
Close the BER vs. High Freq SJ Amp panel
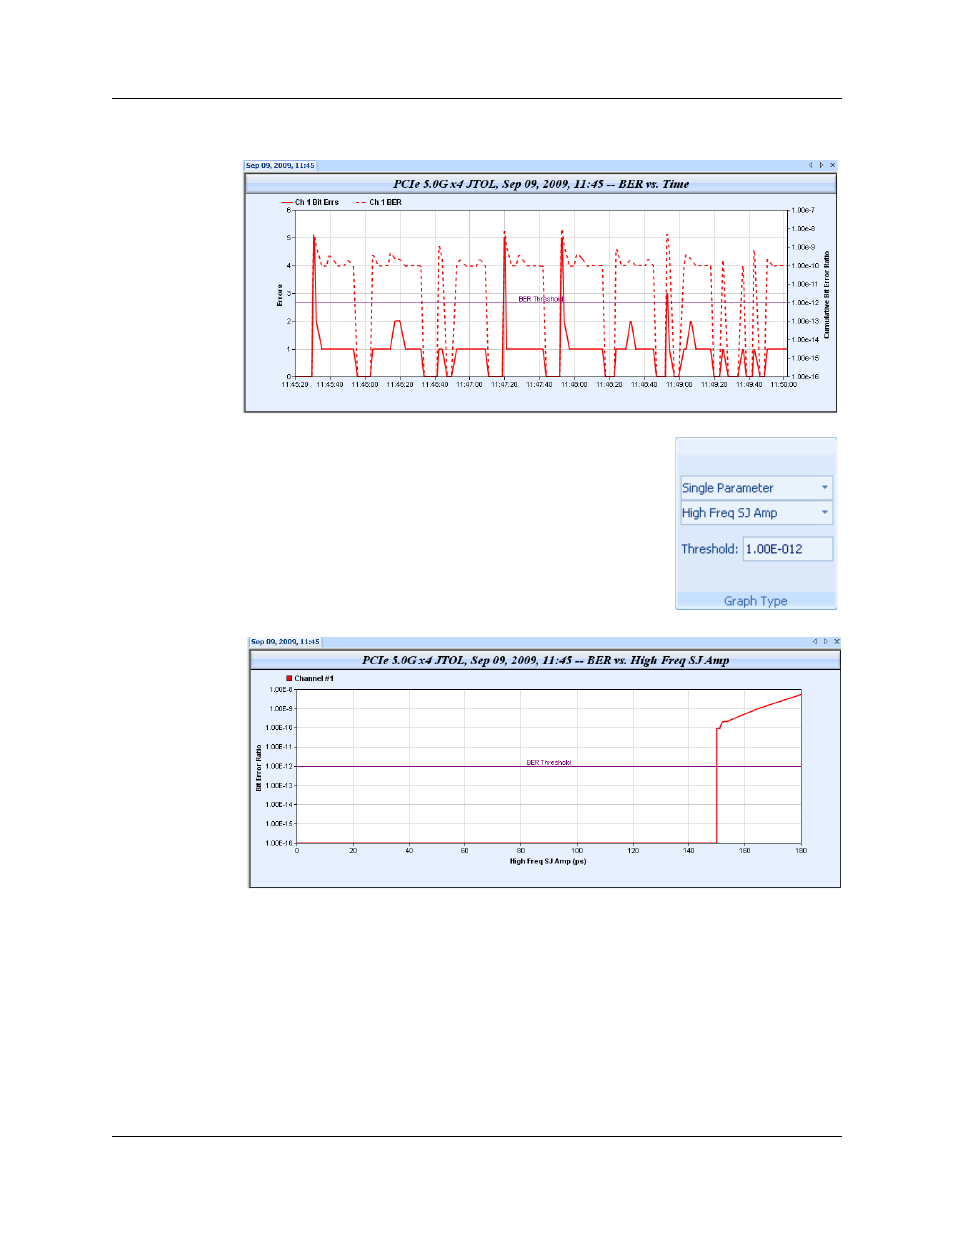point(836,641)
